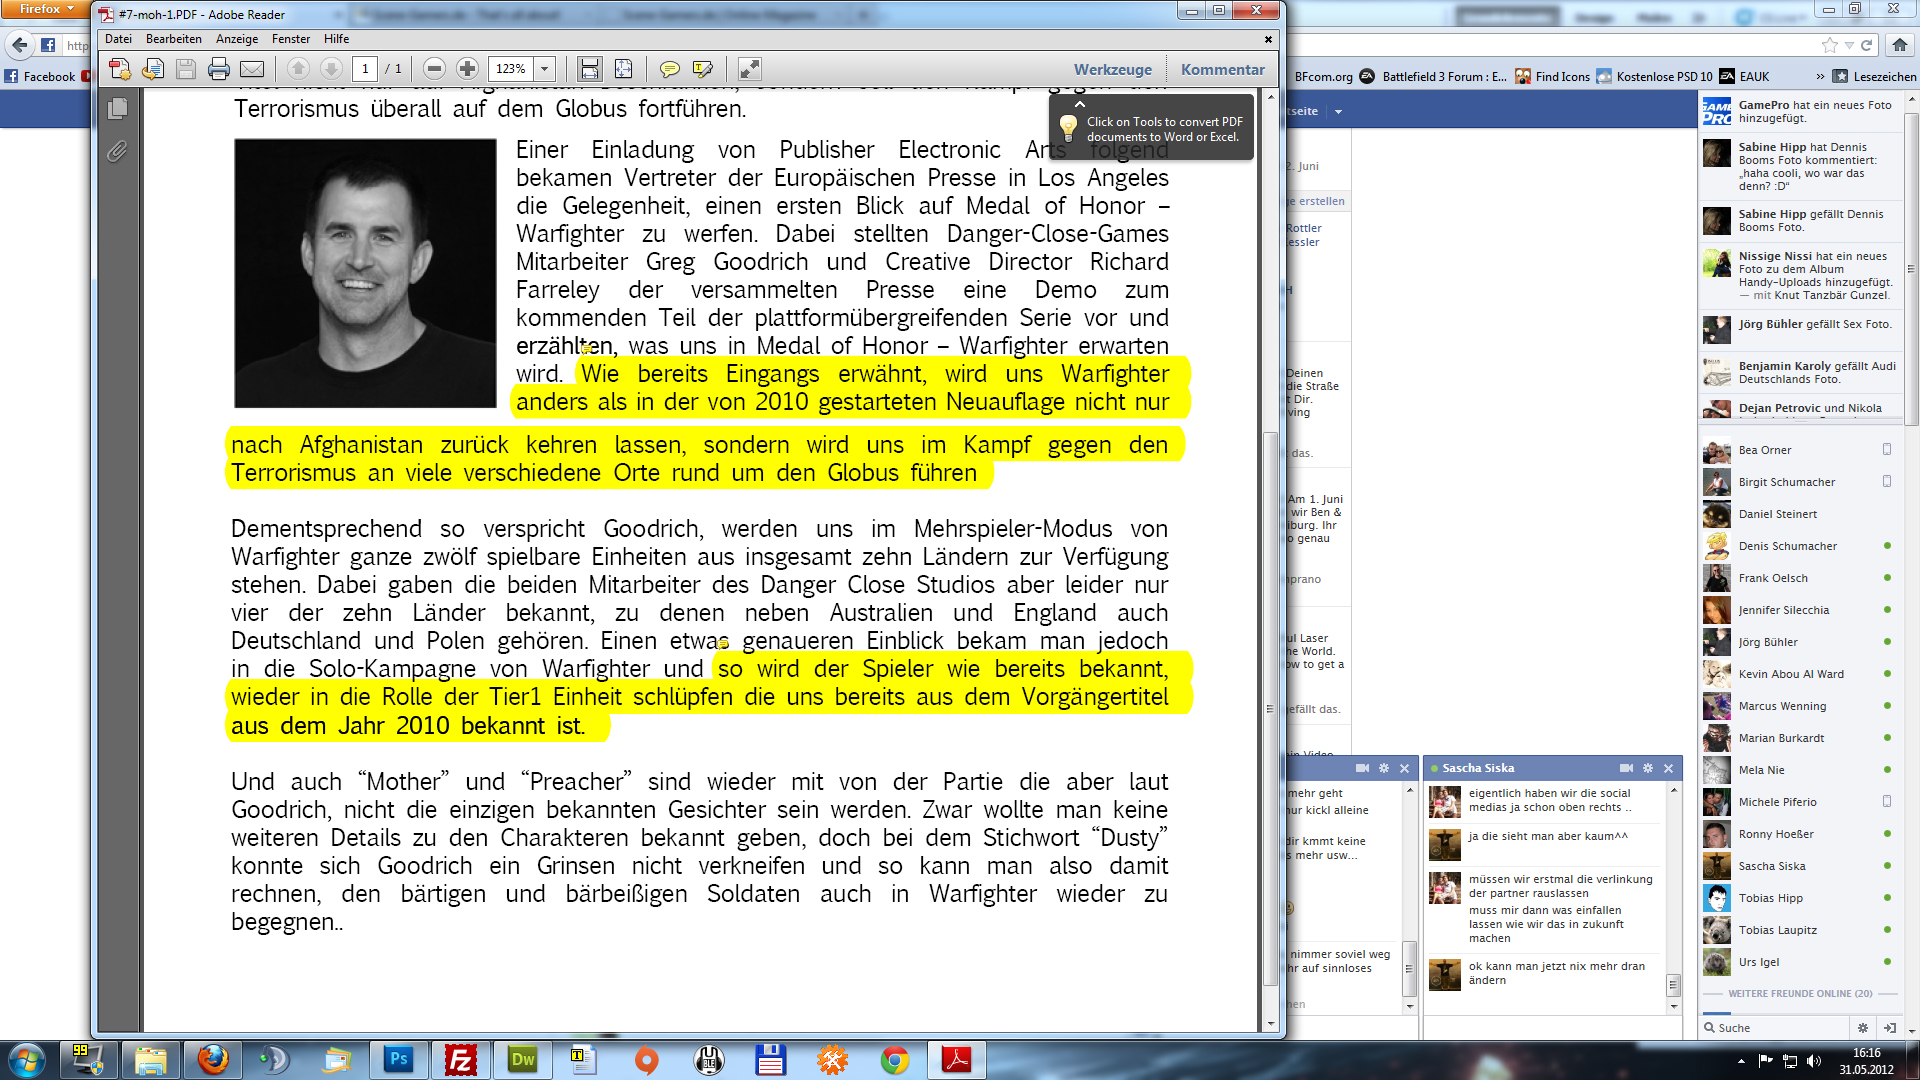Open the Datei menu
The width and height of the screenshot is (1920, 1080).
[x=118, y=39]
